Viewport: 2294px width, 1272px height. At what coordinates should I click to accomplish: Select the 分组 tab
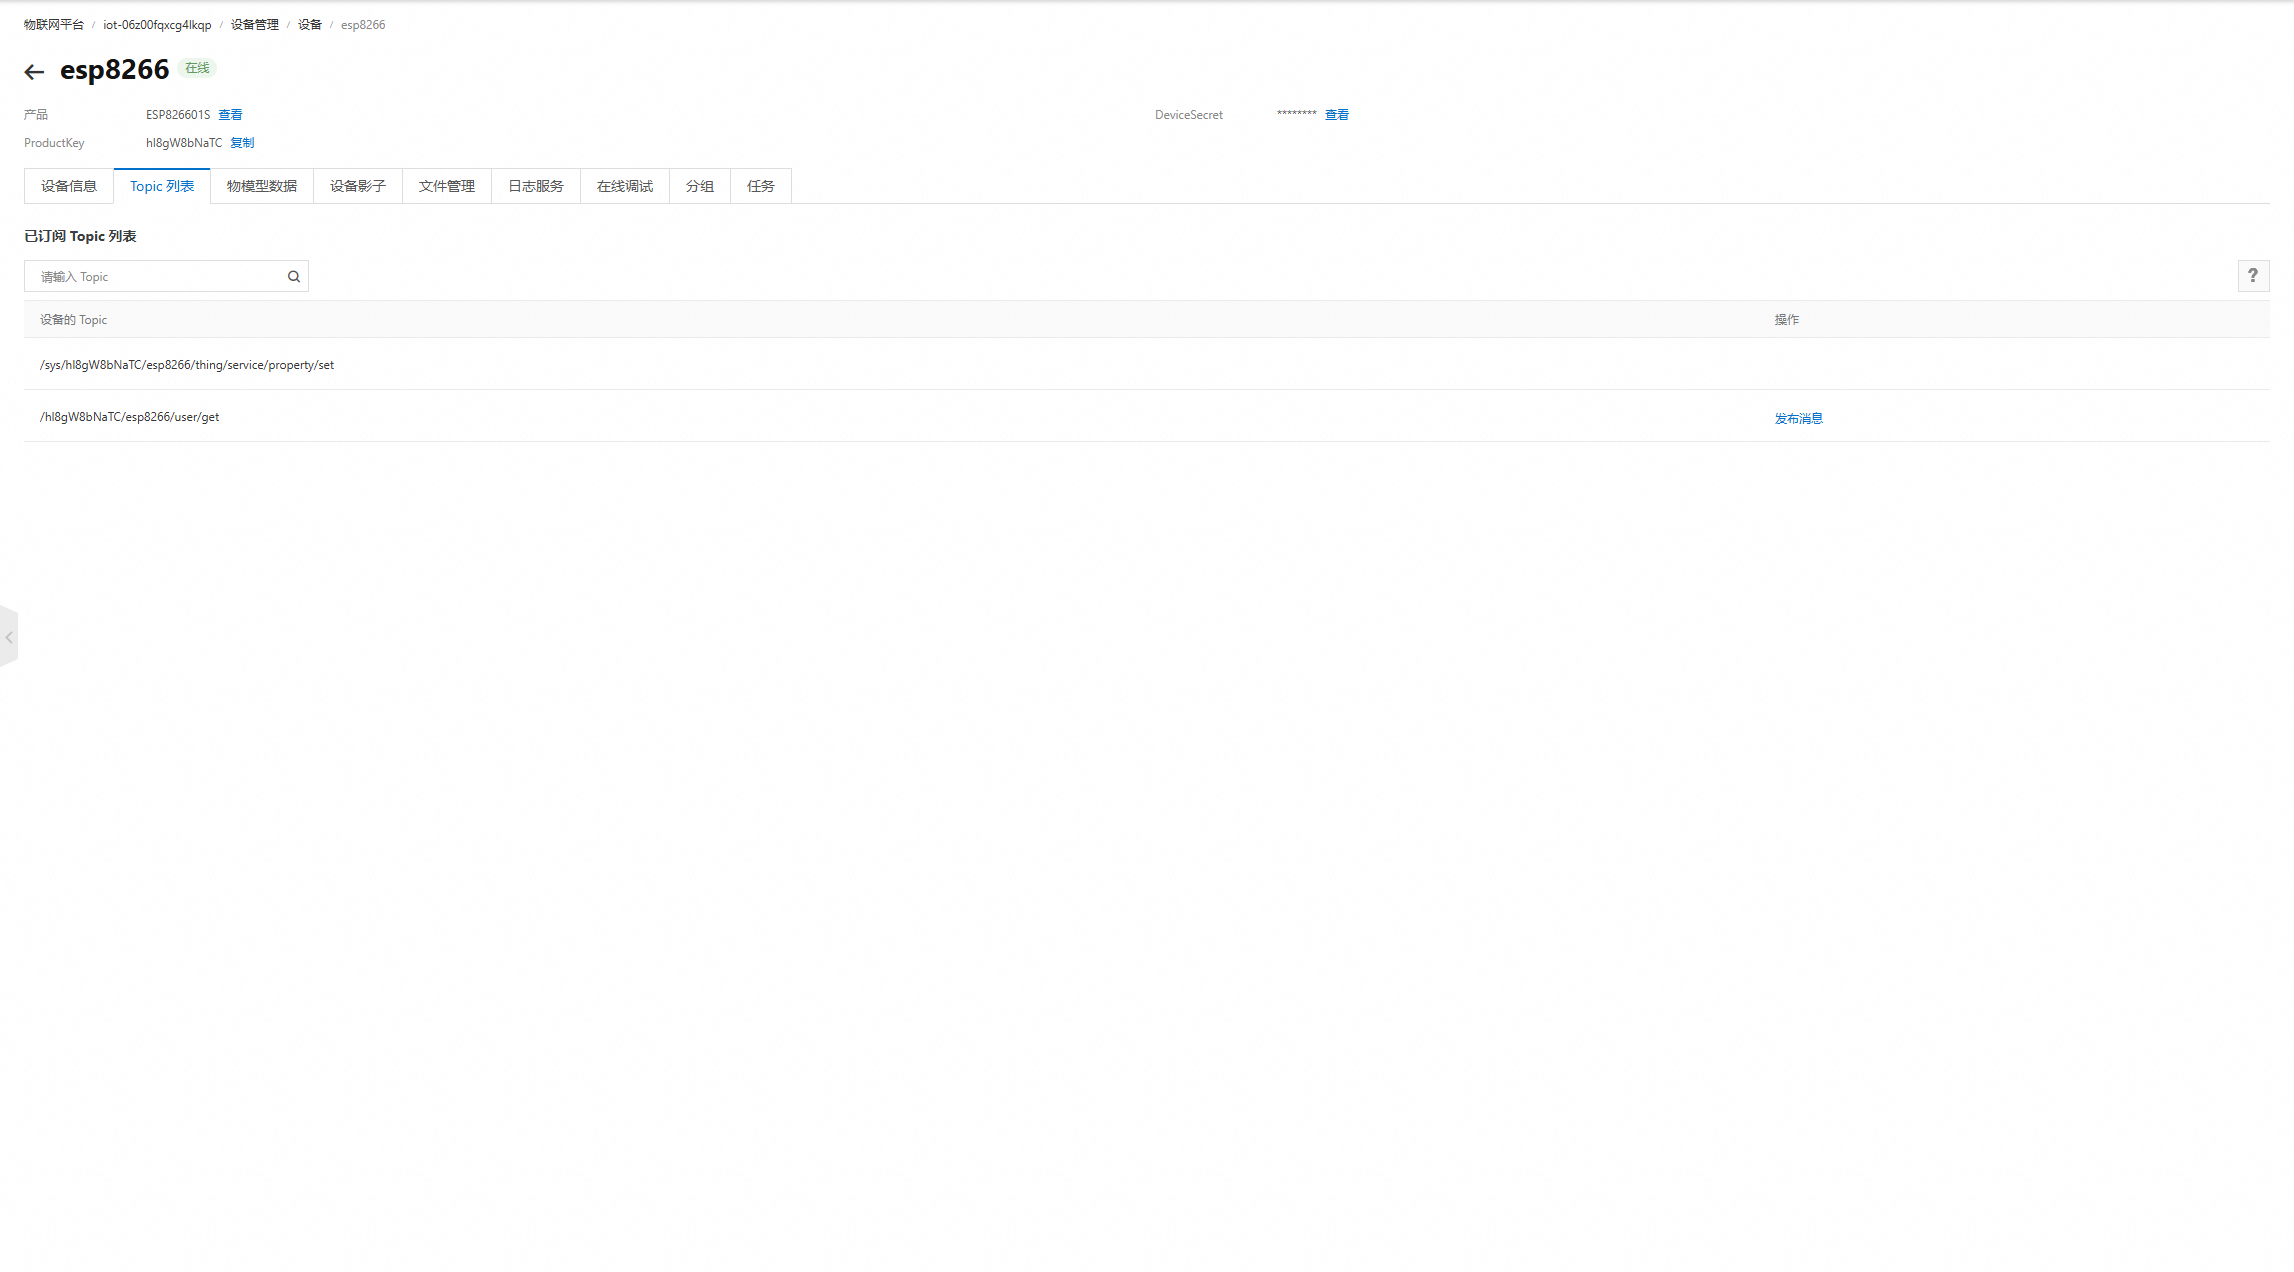coord(700,187)
